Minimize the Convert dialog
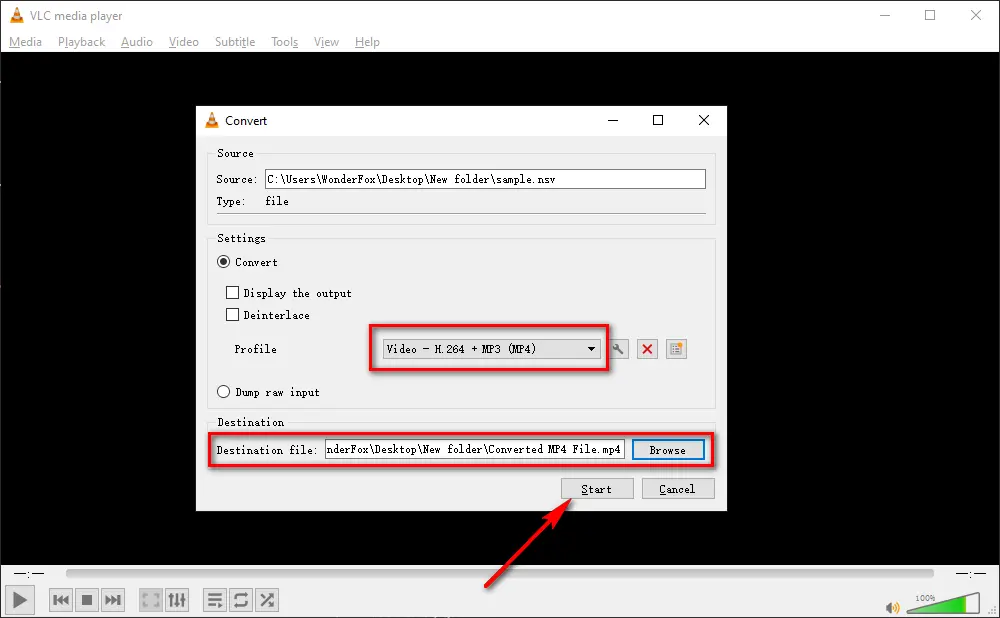 pos(613,120)
